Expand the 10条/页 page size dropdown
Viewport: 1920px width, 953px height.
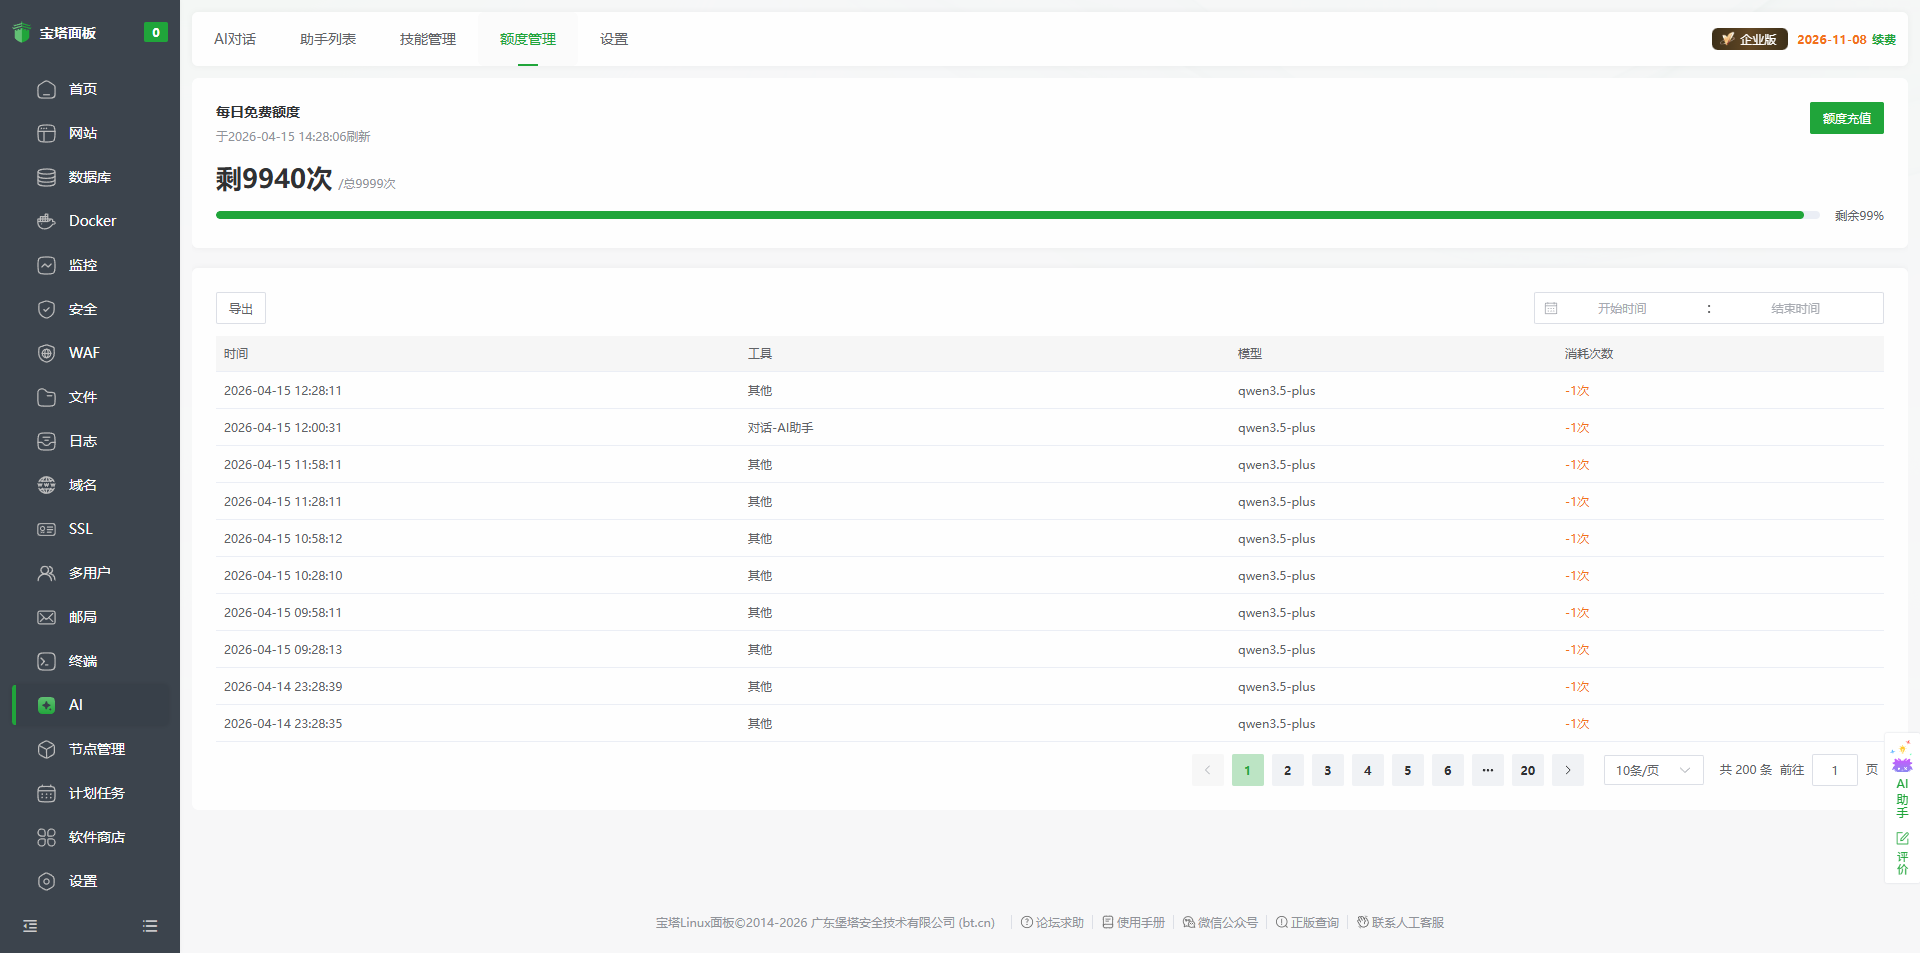tap(1653, 770)
